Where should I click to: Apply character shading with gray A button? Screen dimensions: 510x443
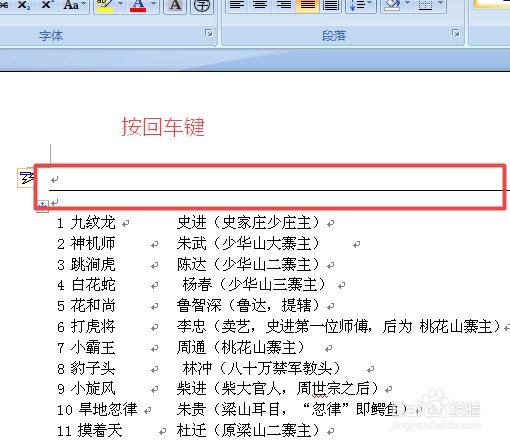click(x=175, y=5)
